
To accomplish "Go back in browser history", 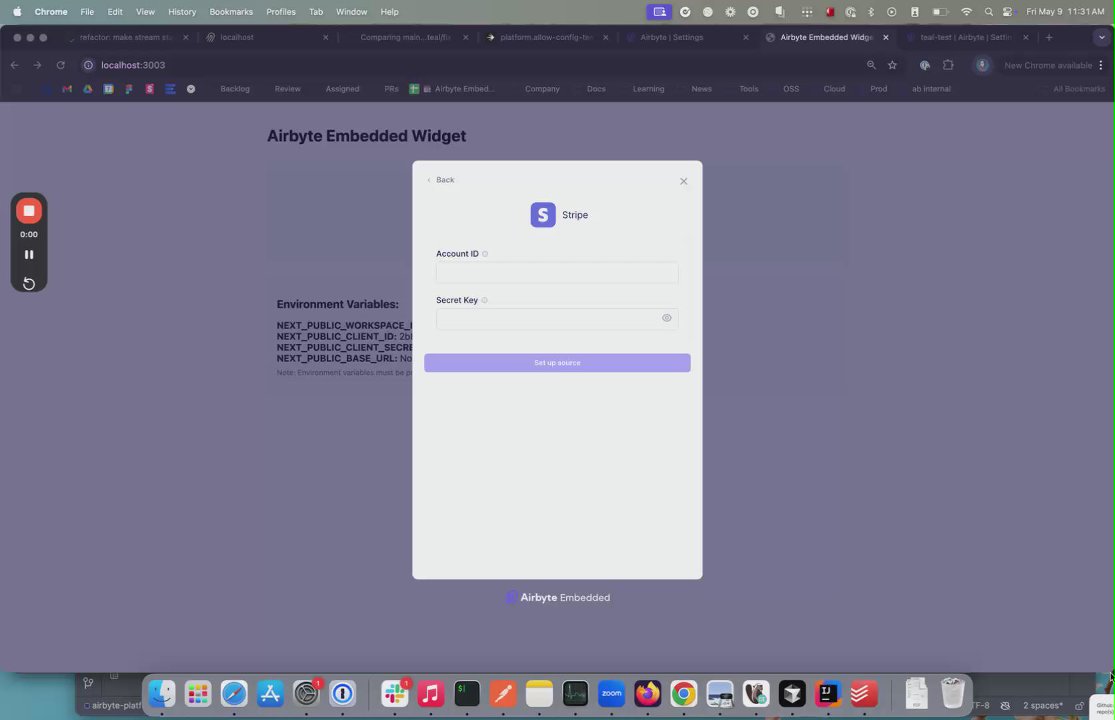I will tap(14, 65).
